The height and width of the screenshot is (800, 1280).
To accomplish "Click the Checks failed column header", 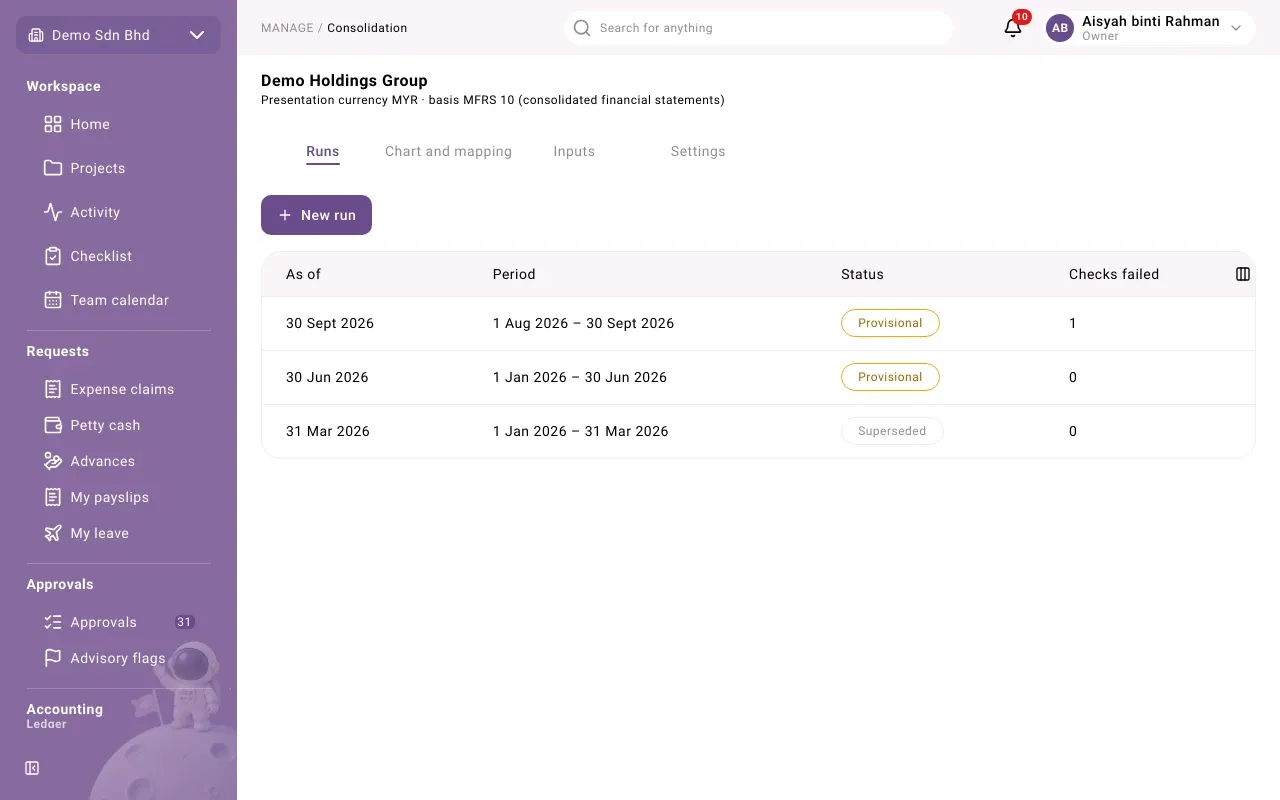I will (1114, 274).
